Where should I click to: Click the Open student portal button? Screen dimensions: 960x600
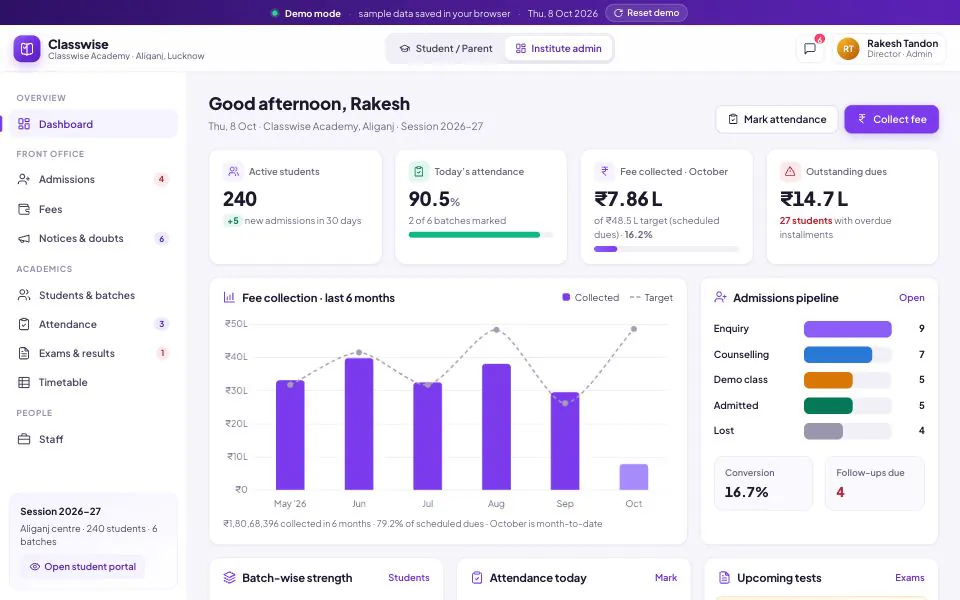83,567
